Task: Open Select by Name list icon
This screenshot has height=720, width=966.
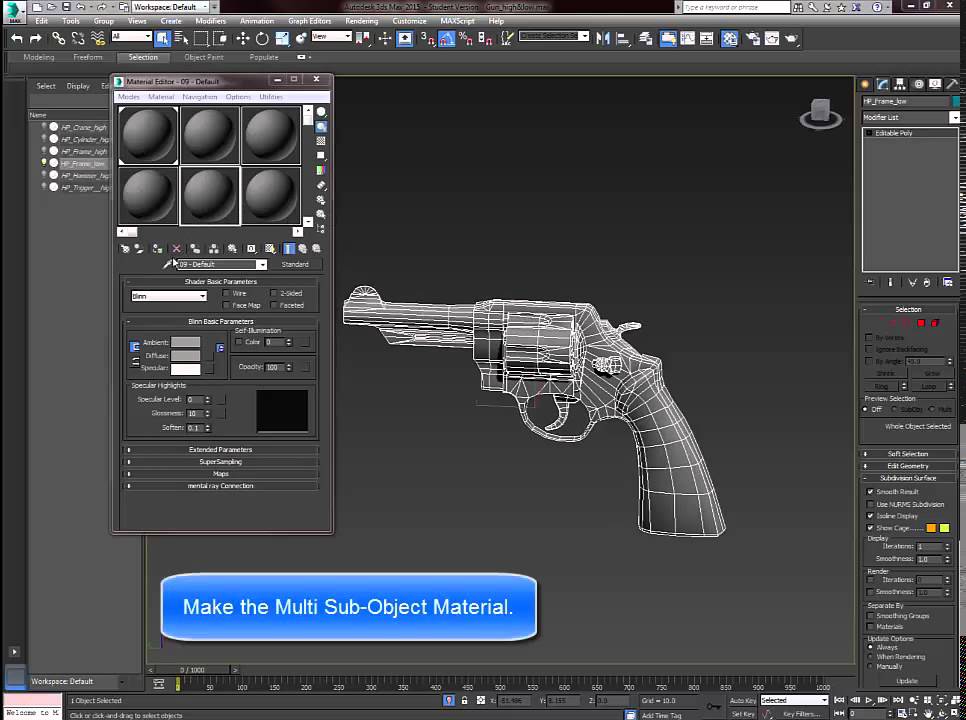Action: pos(181,38)
